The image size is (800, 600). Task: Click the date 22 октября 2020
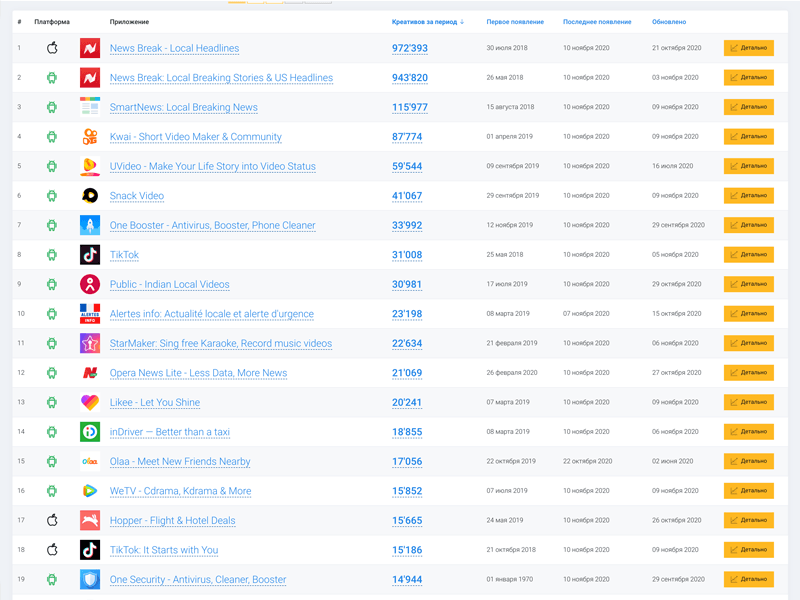coord(588,461)
